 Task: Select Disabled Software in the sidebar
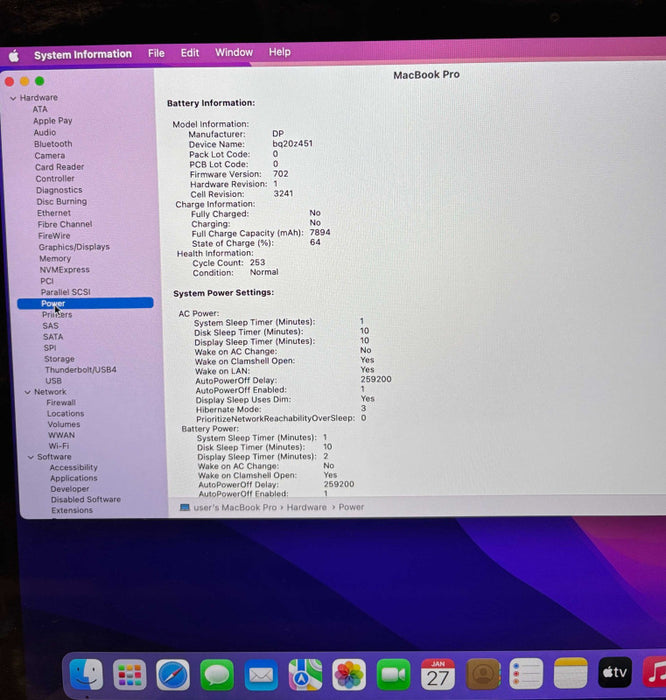coord(85,500)
